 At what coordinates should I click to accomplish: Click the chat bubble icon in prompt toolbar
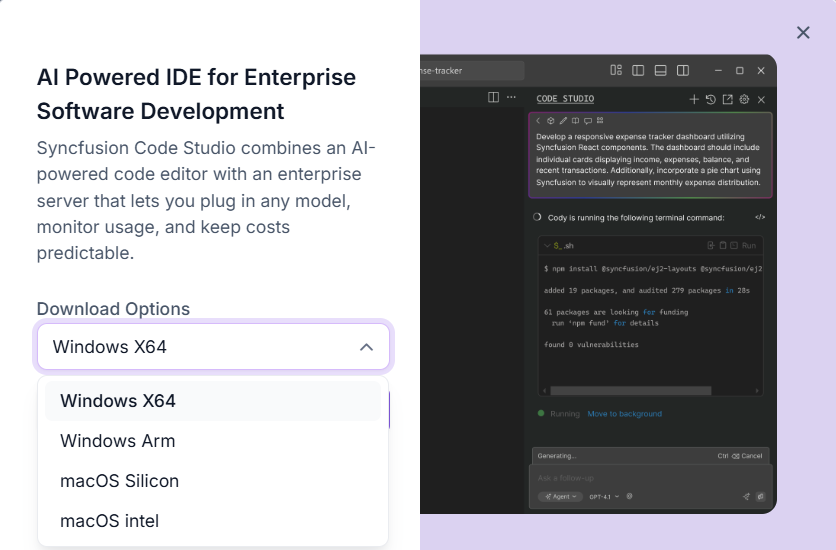pyautogui.click(x=588, y=121)
